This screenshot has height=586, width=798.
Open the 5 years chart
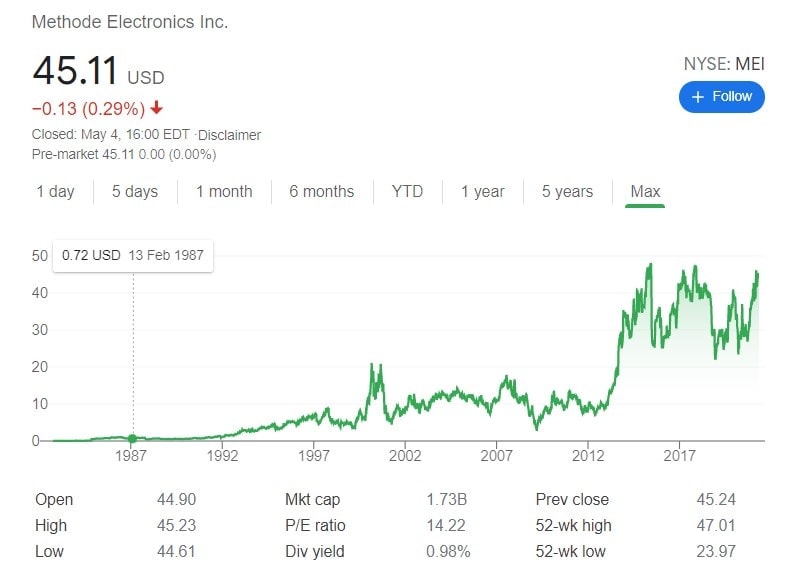(x=567, y=192)
